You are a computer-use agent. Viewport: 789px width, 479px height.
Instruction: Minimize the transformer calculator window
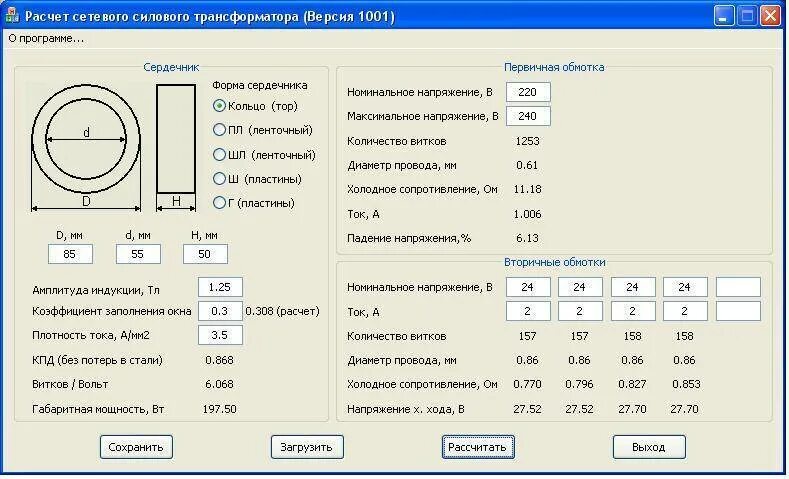(724, 16)
